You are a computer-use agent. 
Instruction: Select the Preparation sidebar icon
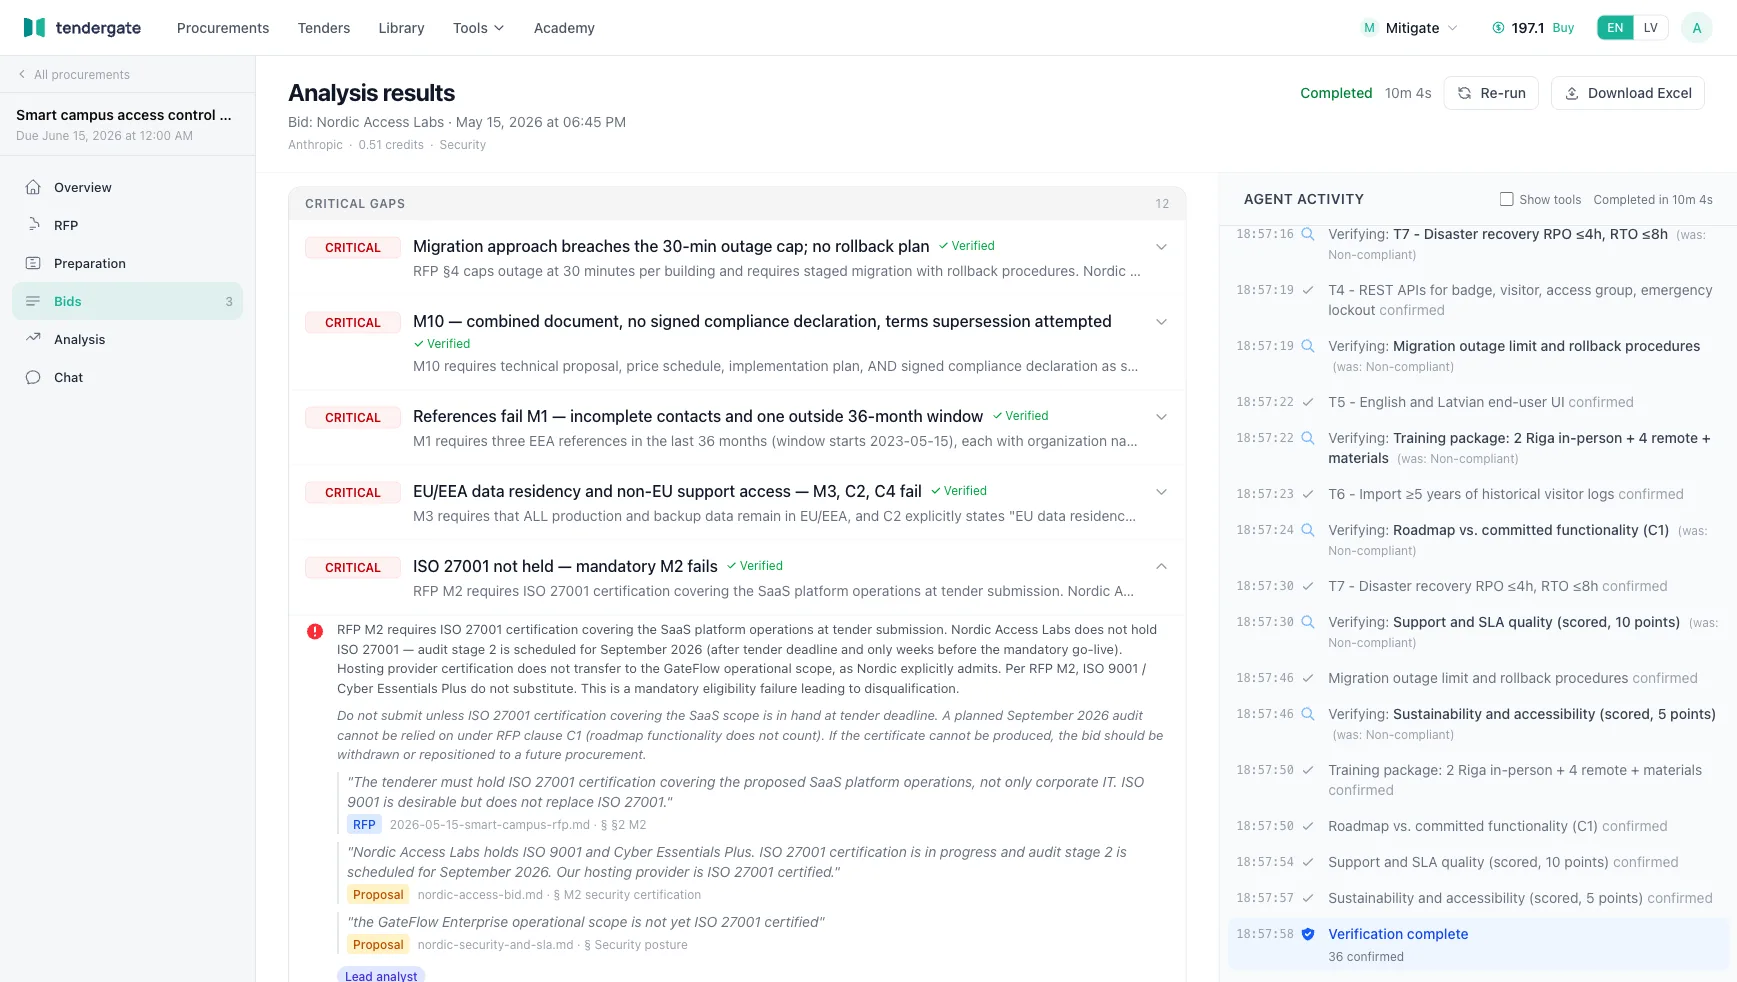[x=33, y=263]
